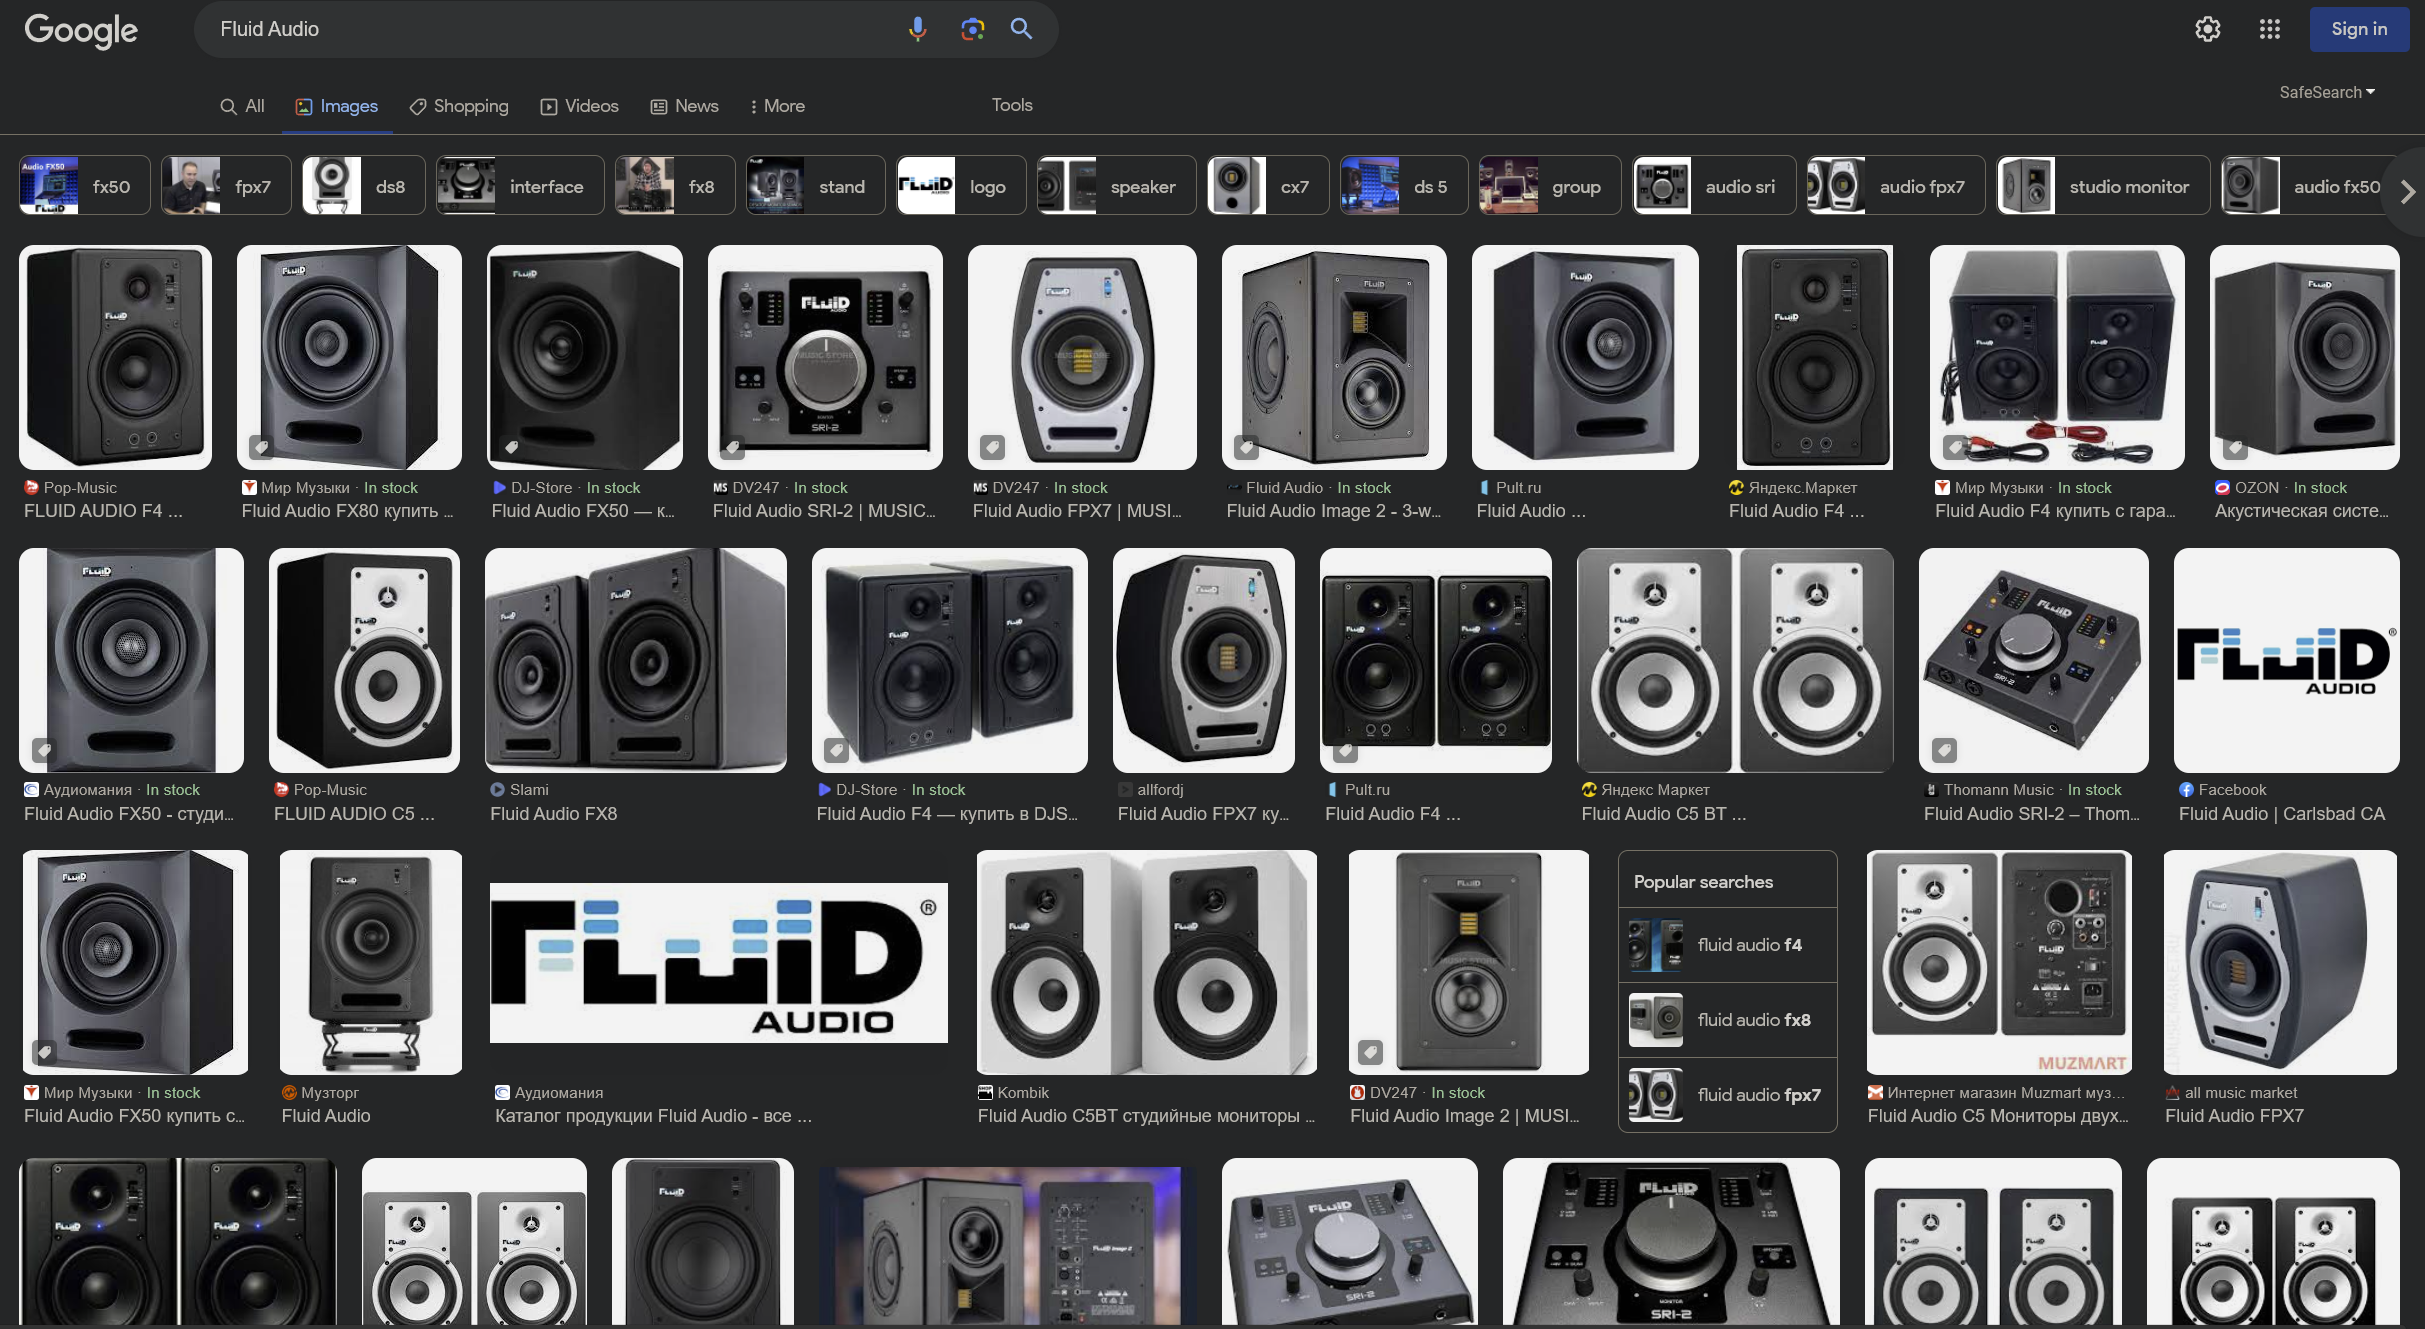Select the studio monitor suggestion chip
The image size is (2425, 1329).
(2103, 185)
